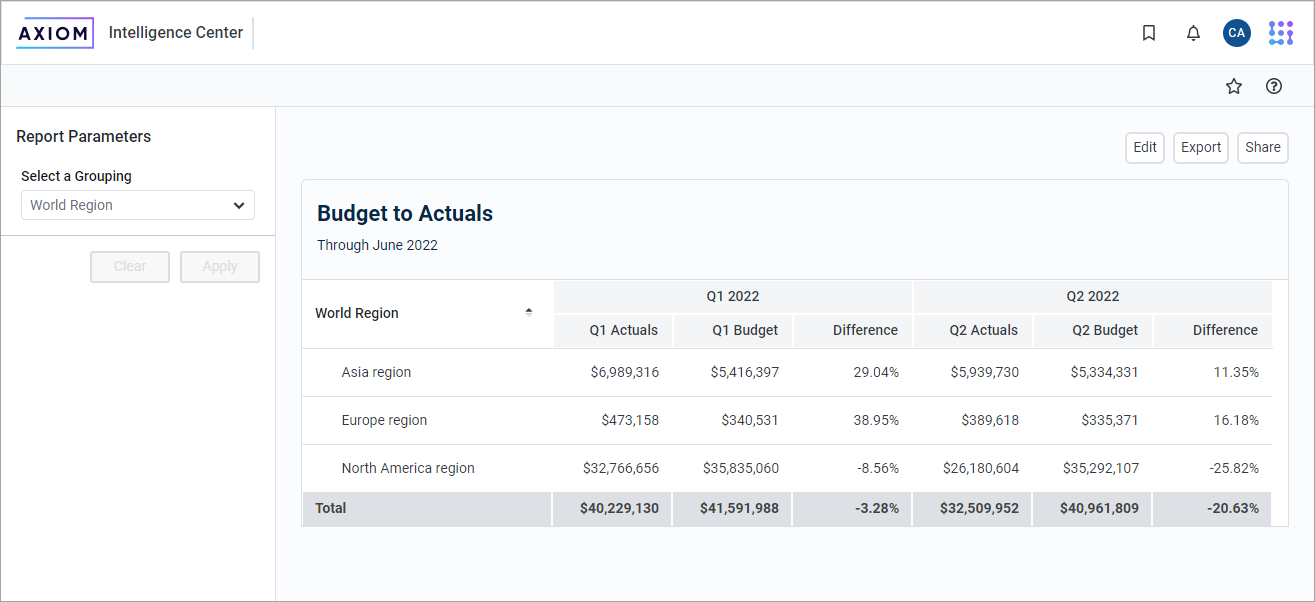Select the North America region row
The width and height of the screenshot is (1315, 602).
tap(408, 468)
